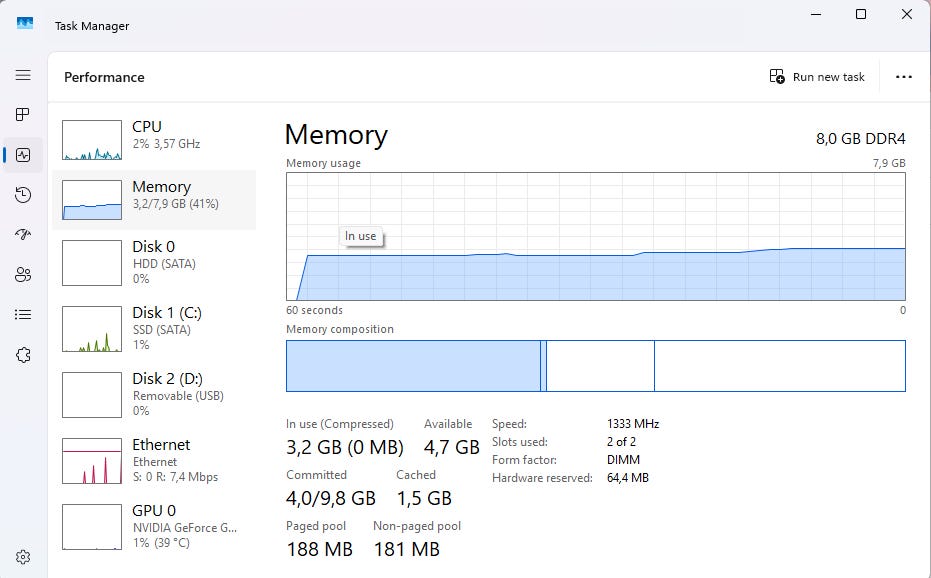Screen dimensions: 931x578
Task: Click the Available value 4,7 GB
Action: tap(451, 447)
